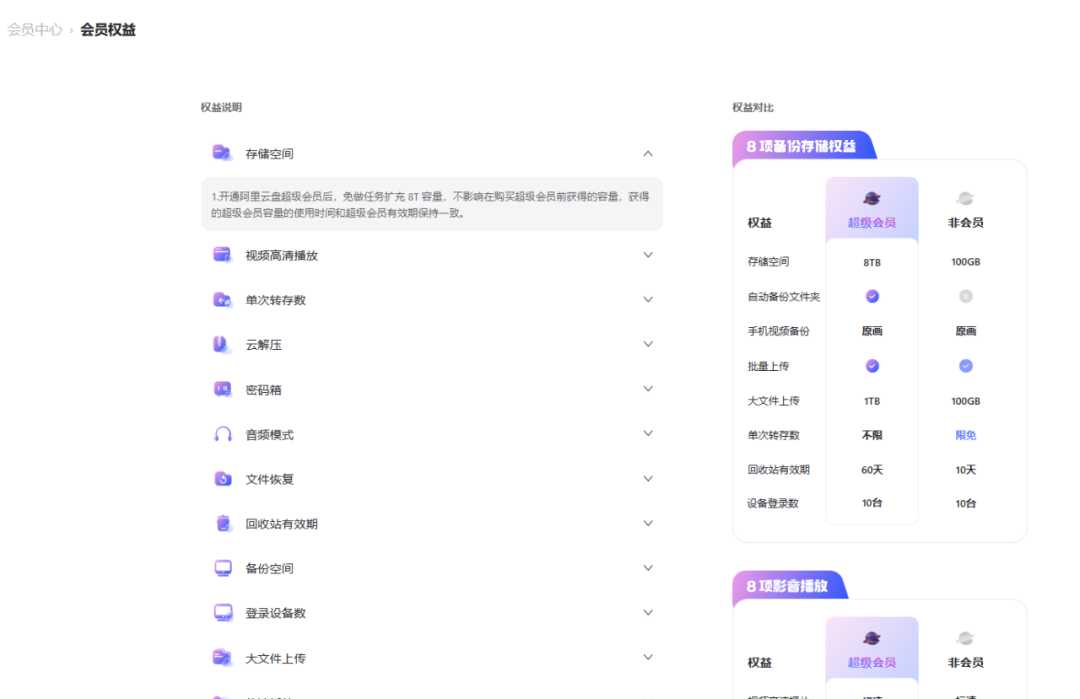Image resolution: width=1080 pixels, height=699 pixels.
Task: Click the 权益对比 heading
Action: pyautogui.click(x=753, y=107)
